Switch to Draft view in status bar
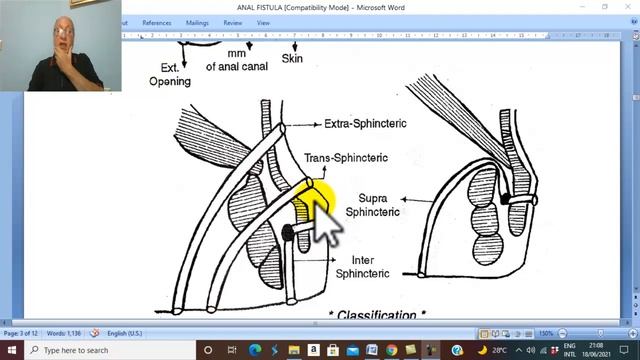 coord(529,334)
